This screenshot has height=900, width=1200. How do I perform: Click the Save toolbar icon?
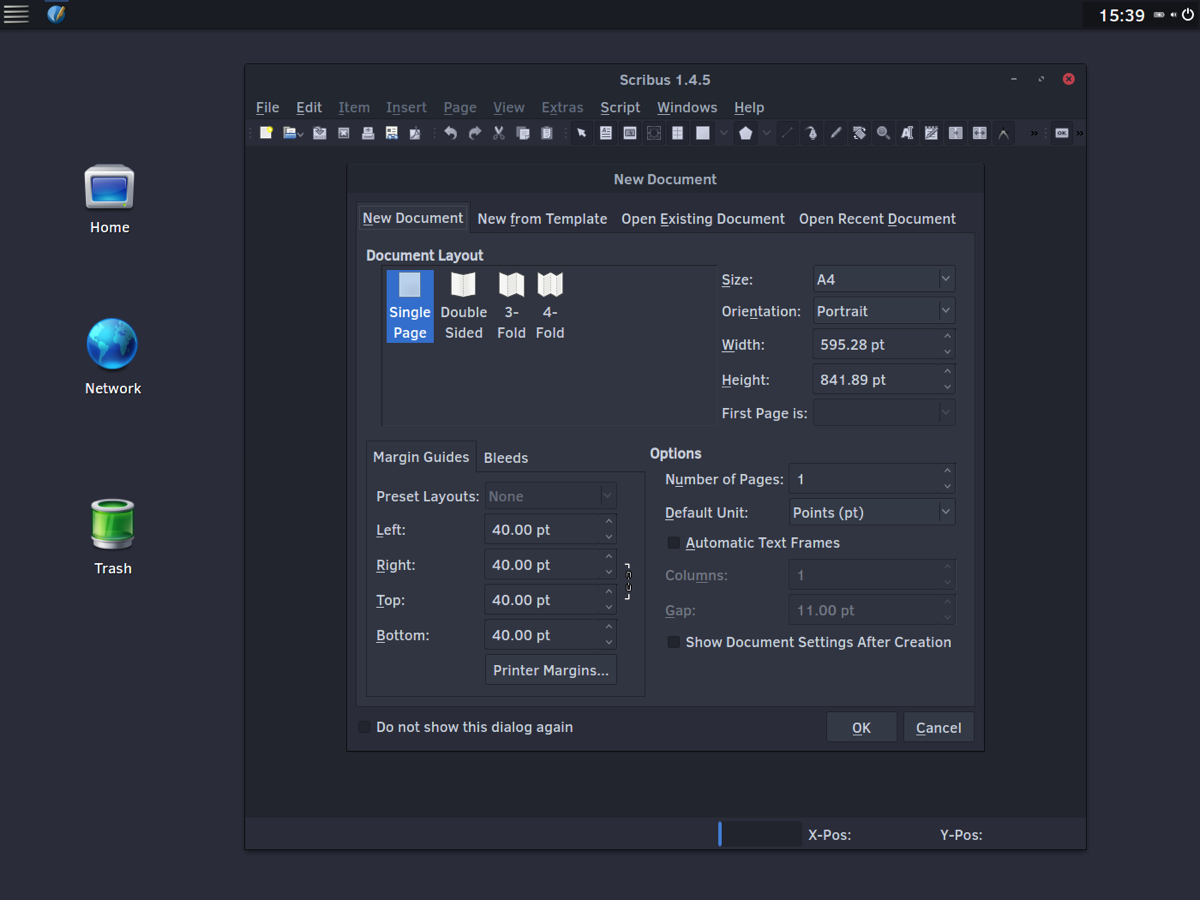click(320, 133)
